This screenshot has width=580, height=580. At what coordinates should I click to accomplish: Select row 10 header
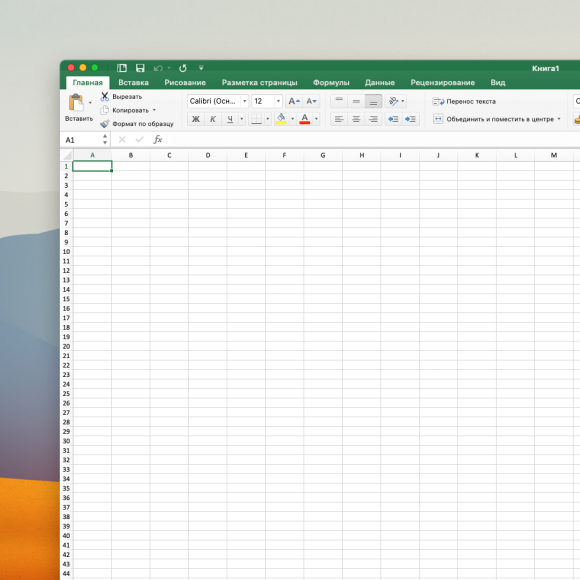click(x=67, y=252)
